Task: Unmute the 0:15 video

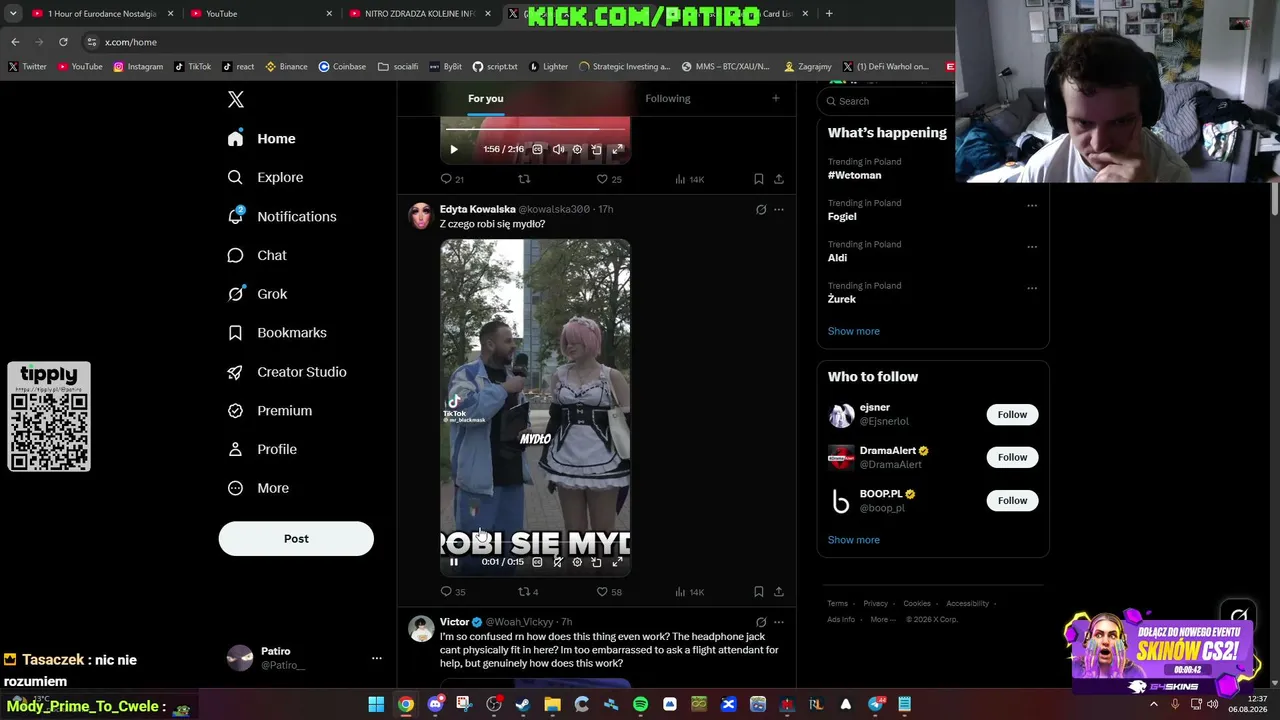Action: 558,562
